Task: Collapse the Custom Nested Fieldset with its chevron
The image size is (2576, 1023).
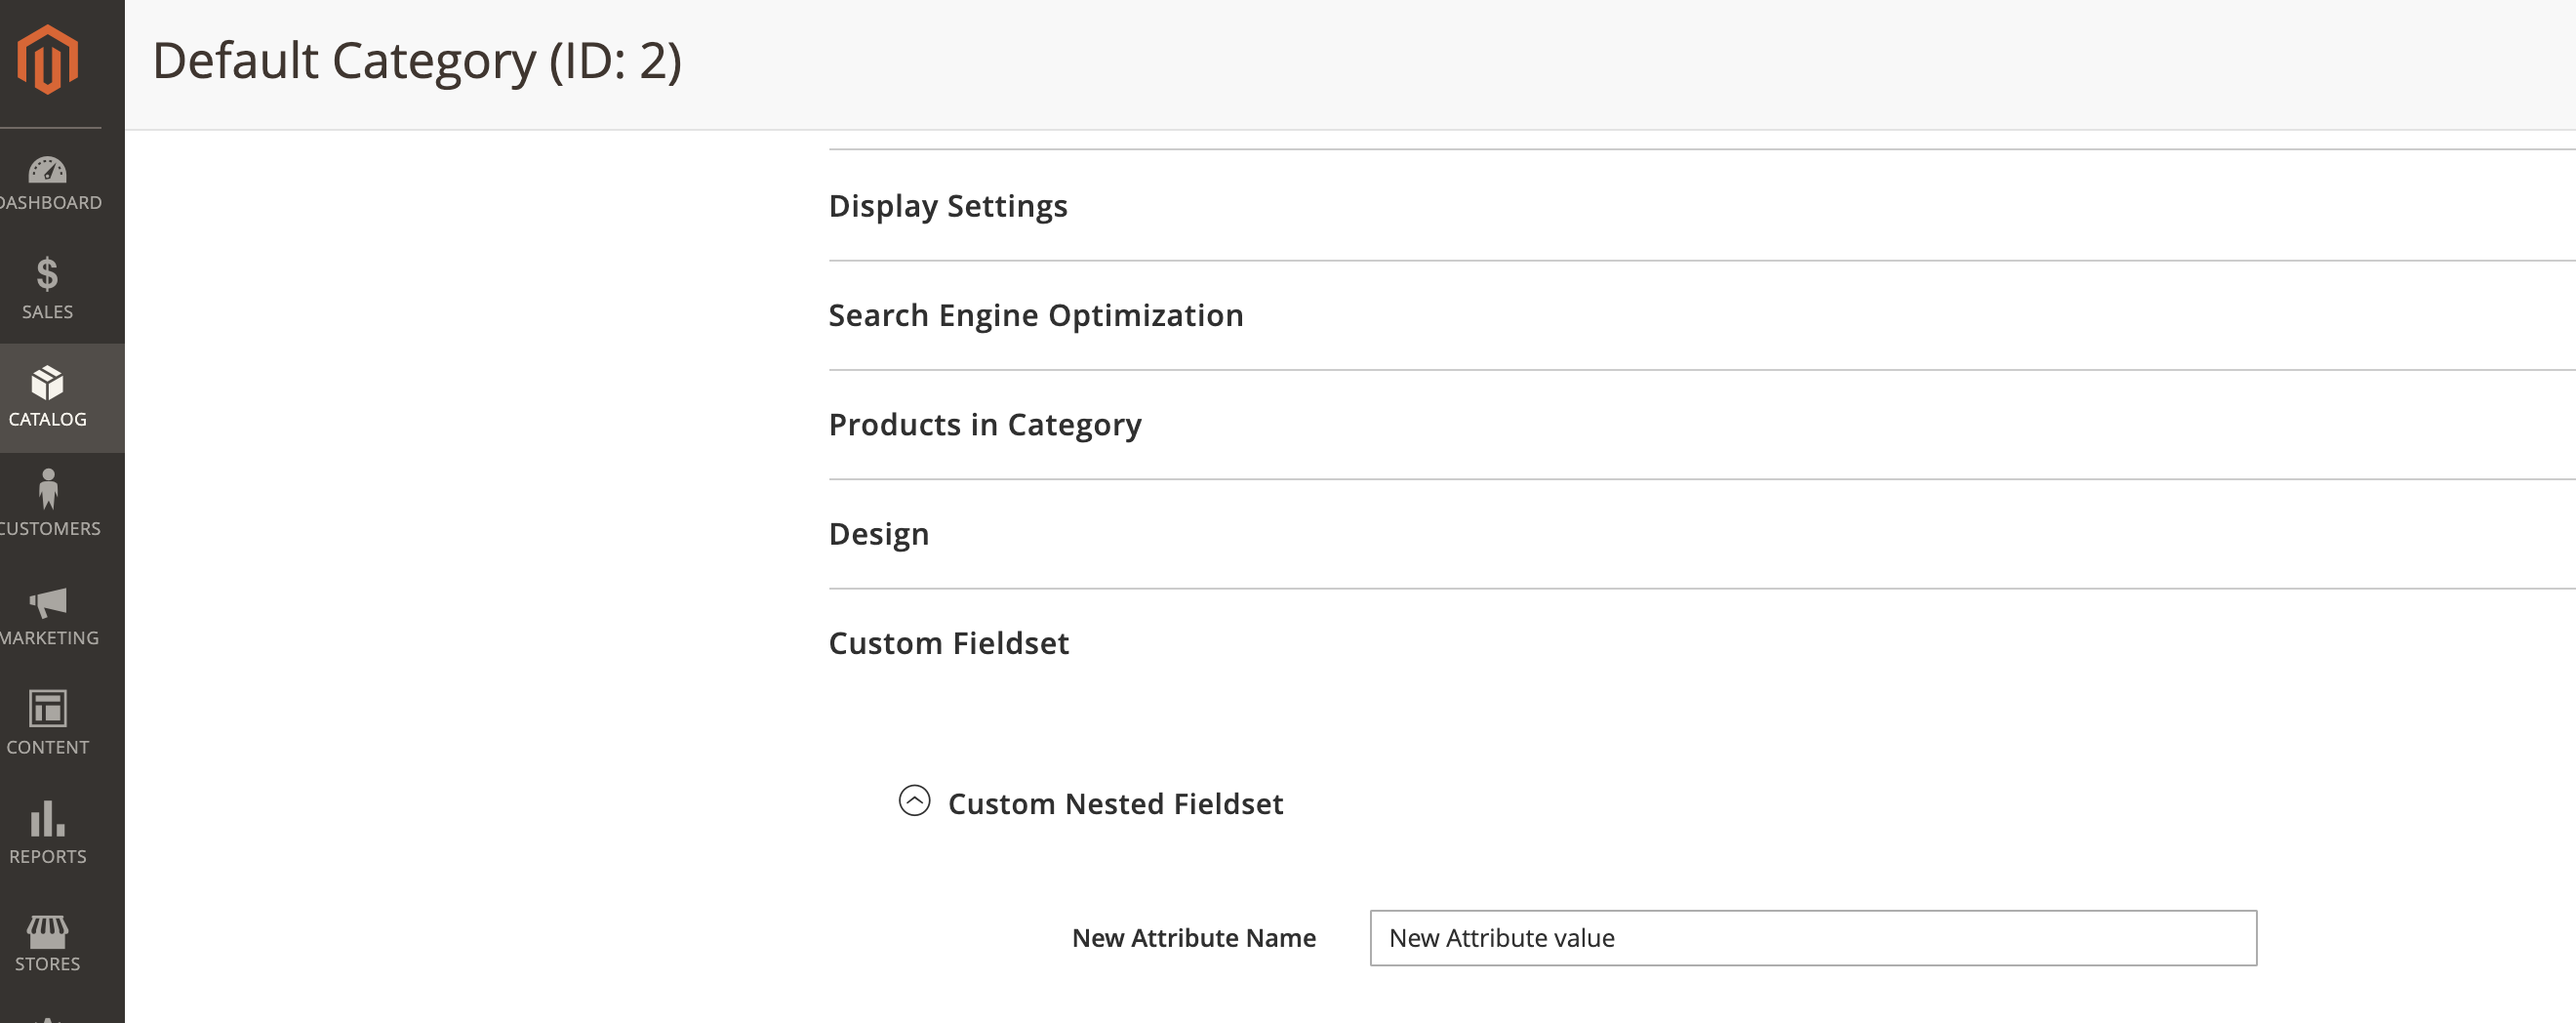Action: coord(913,802)
